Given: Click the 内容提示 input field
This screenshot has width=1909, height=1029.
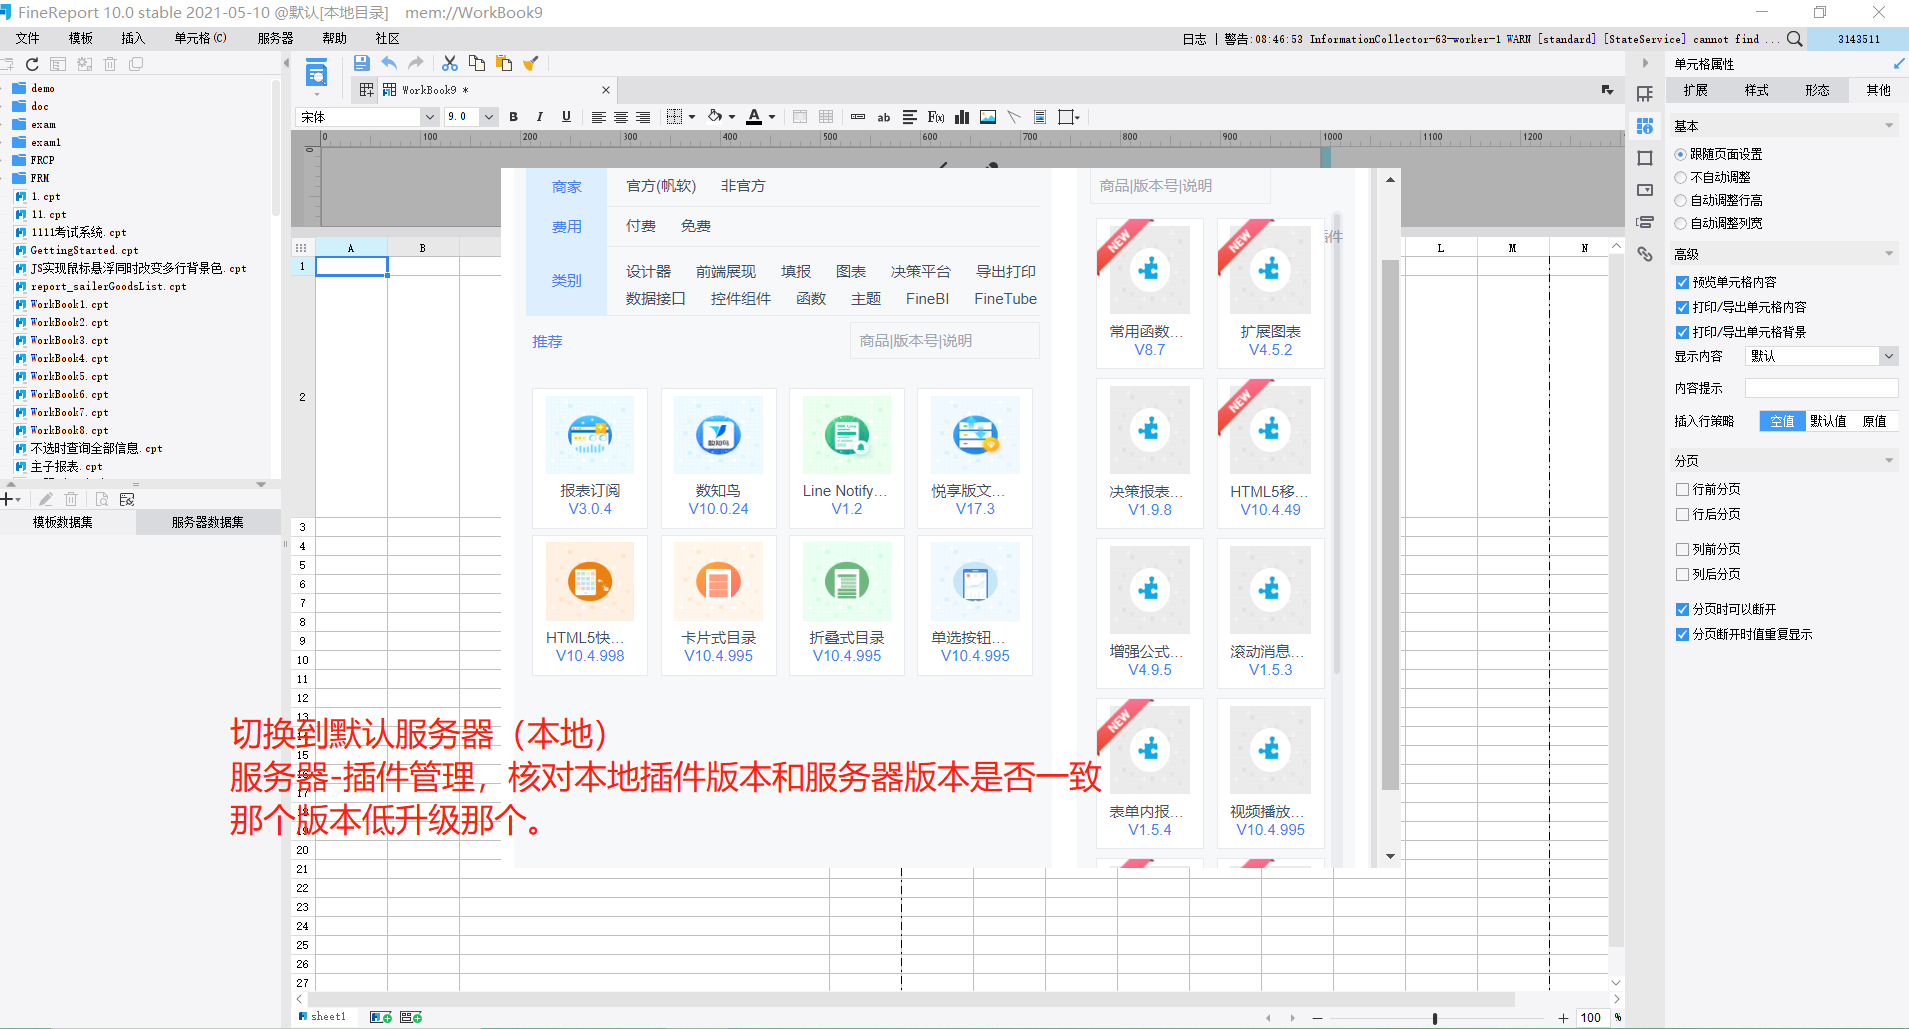Looking at the screenshot, I should [x=1821, y=388].
